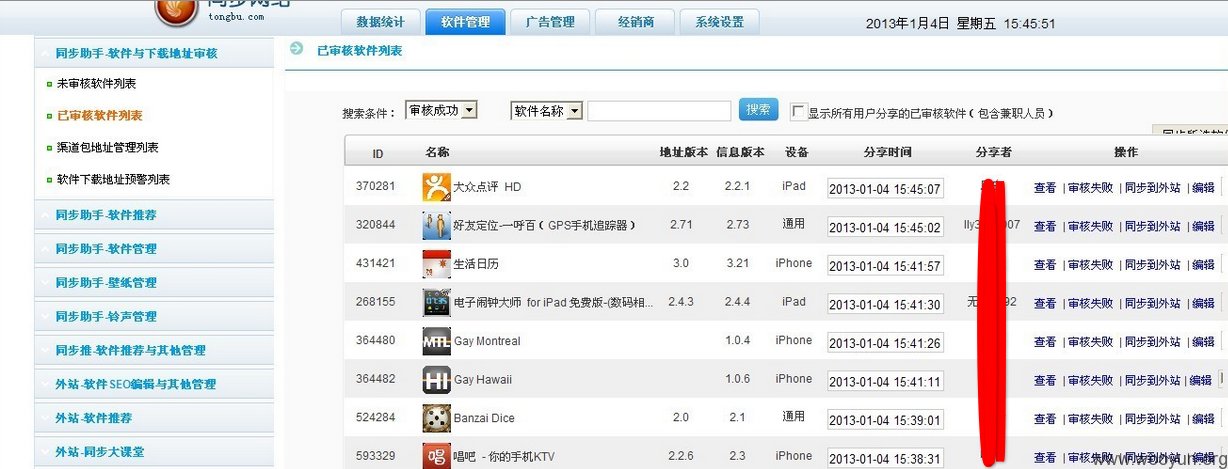Open the 审核成功 status dropdown

441,111
